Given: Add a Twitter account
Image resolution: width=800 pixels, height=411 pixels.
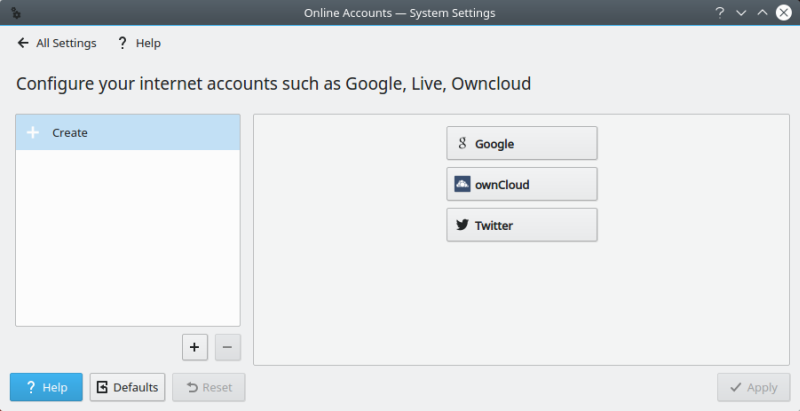Looking at the screenshot, I should point(521,225).
